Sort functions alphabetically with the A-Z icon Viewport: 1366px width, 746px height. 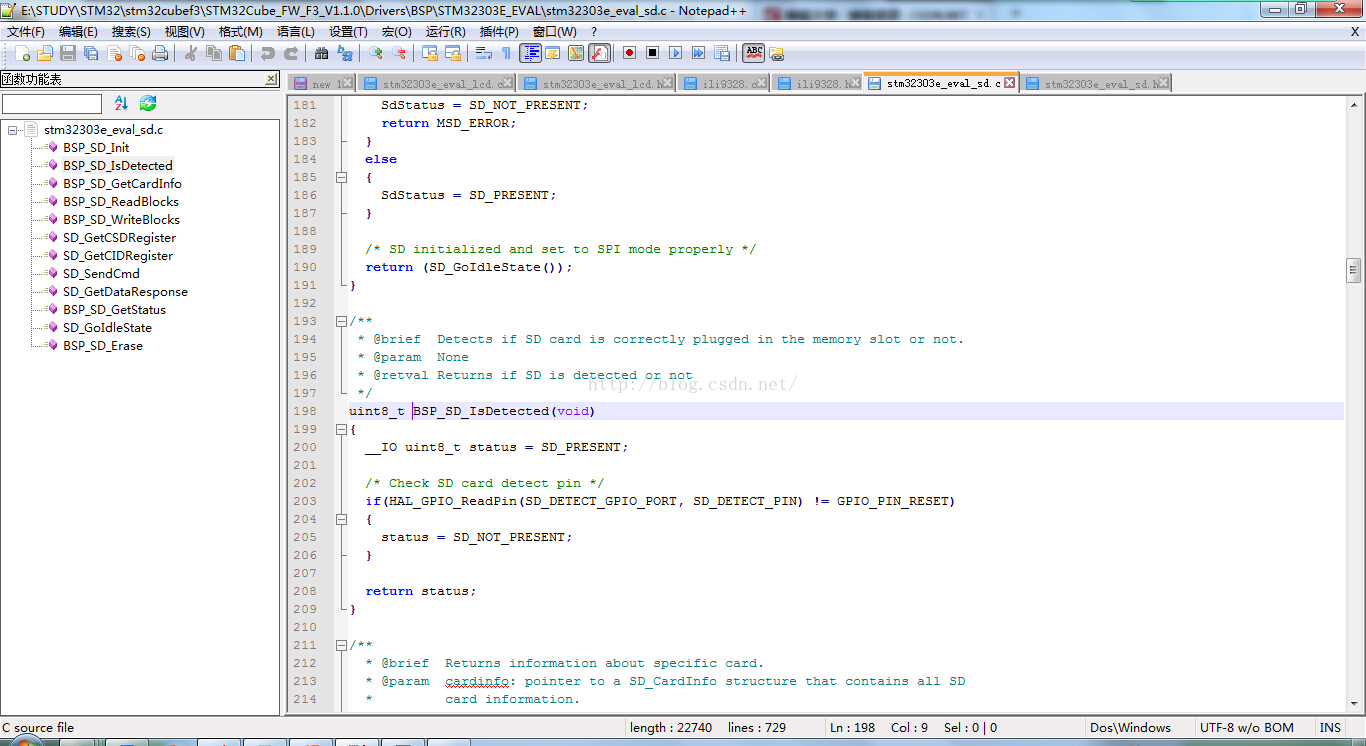tap(121, 103)
